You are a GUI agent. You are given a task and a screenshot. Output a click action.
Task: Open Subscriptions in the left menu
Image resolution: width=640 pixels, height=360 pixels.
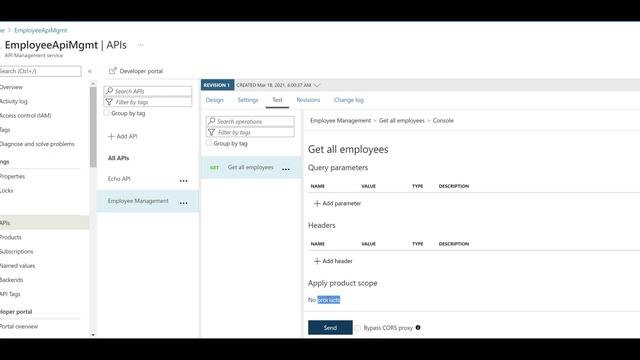click(16, 251)
